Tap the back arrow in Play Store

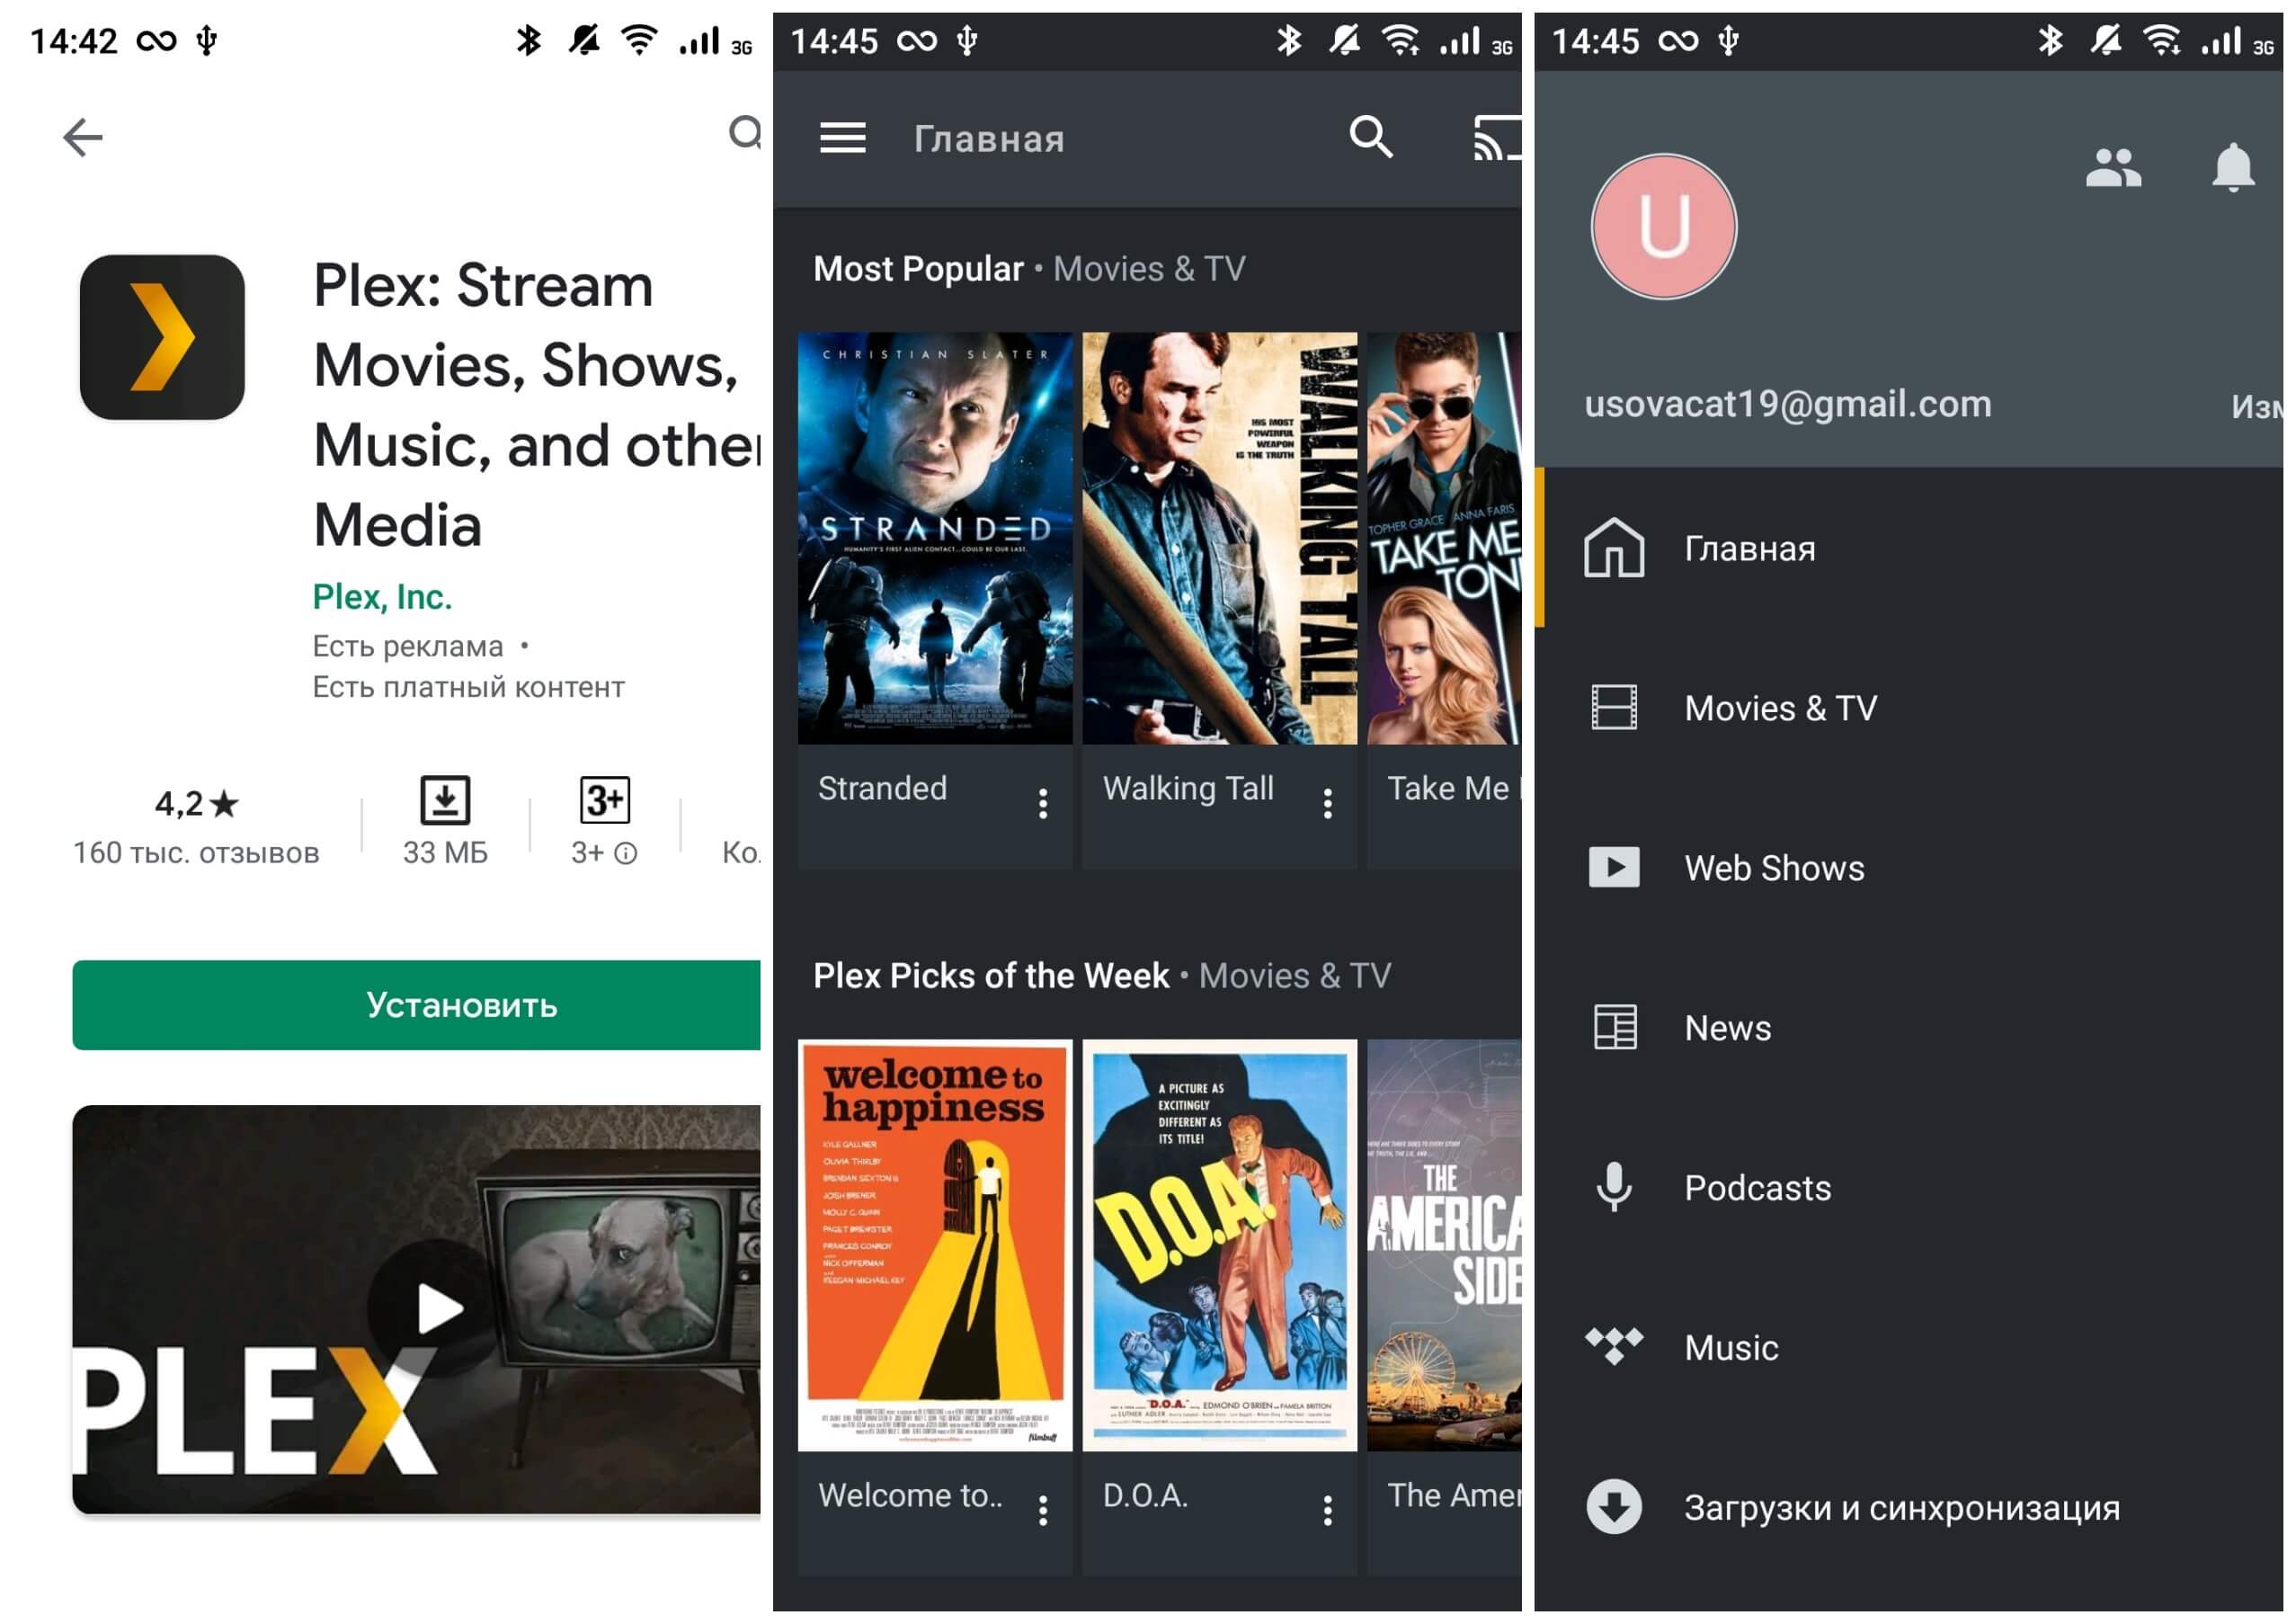tap(83, 137)
